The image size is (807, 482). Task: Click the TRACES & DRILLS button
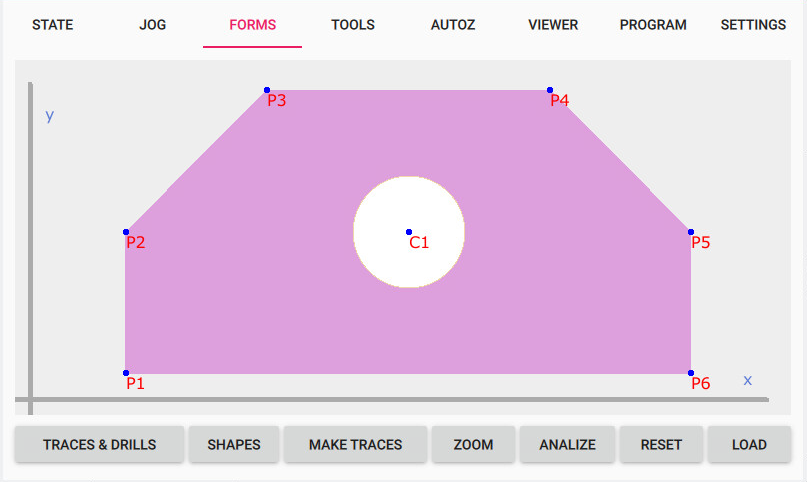[99, 445]
